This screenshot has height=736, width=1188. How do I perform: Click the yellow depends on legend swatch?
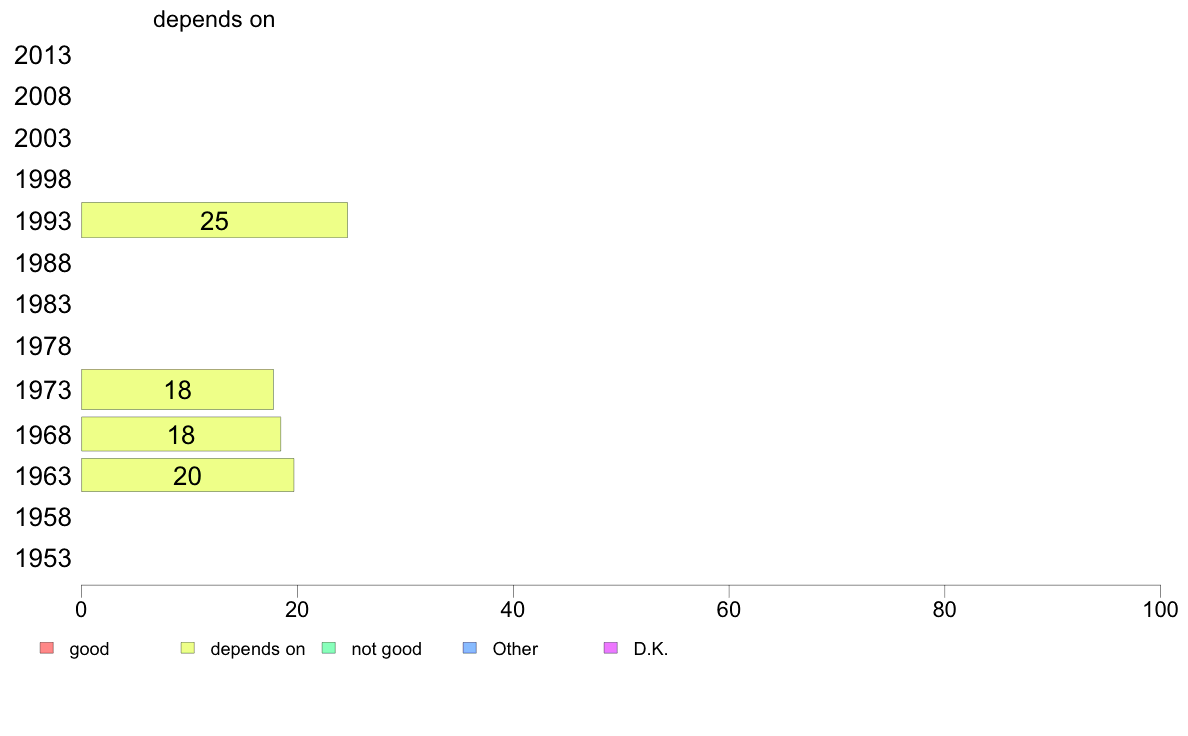click(188, 648)
